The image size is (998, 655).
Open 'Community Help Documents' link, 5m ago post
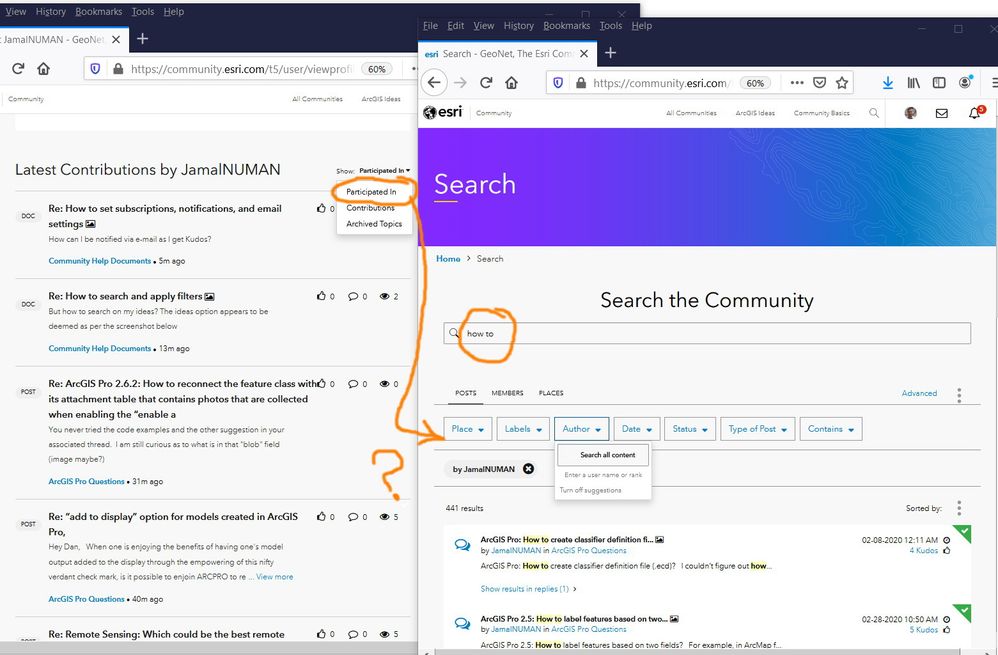99,261
